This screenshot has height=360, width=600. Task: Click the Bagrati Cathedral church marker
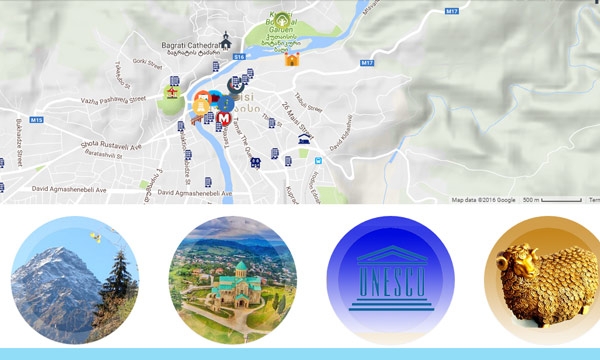(x=226, y=40)
